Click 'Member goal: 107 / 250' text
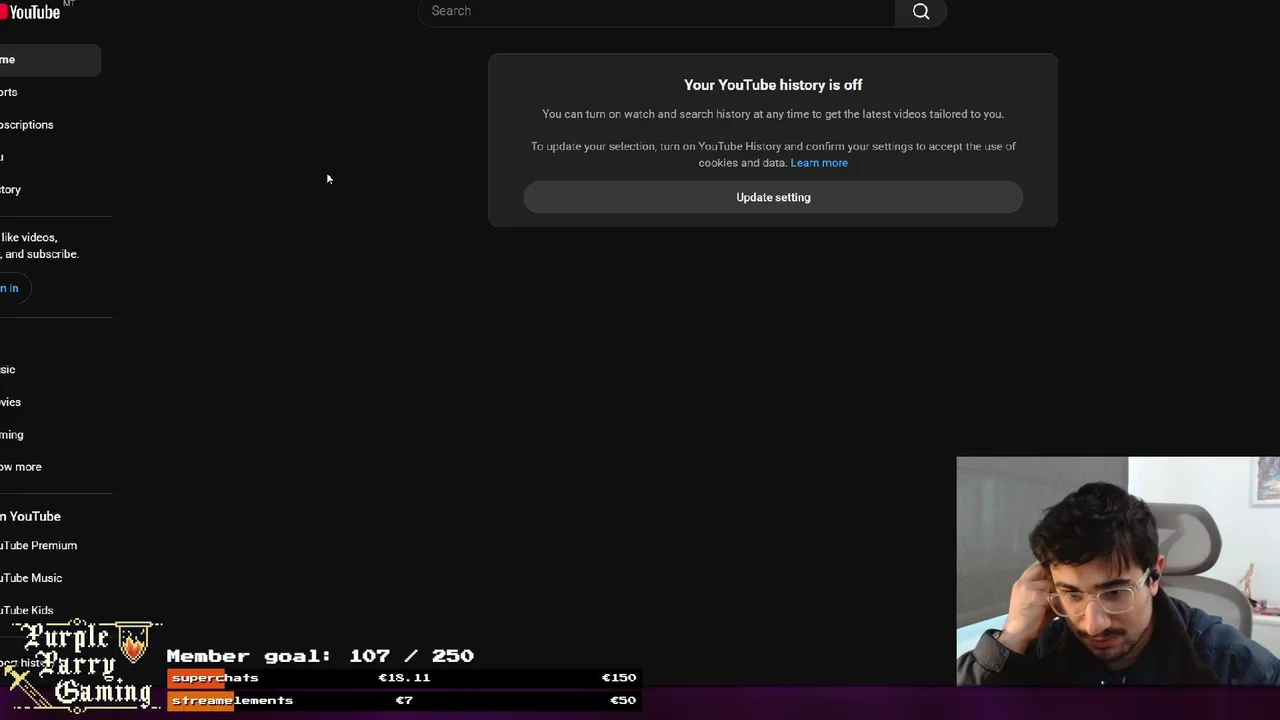 pos(320,656)
